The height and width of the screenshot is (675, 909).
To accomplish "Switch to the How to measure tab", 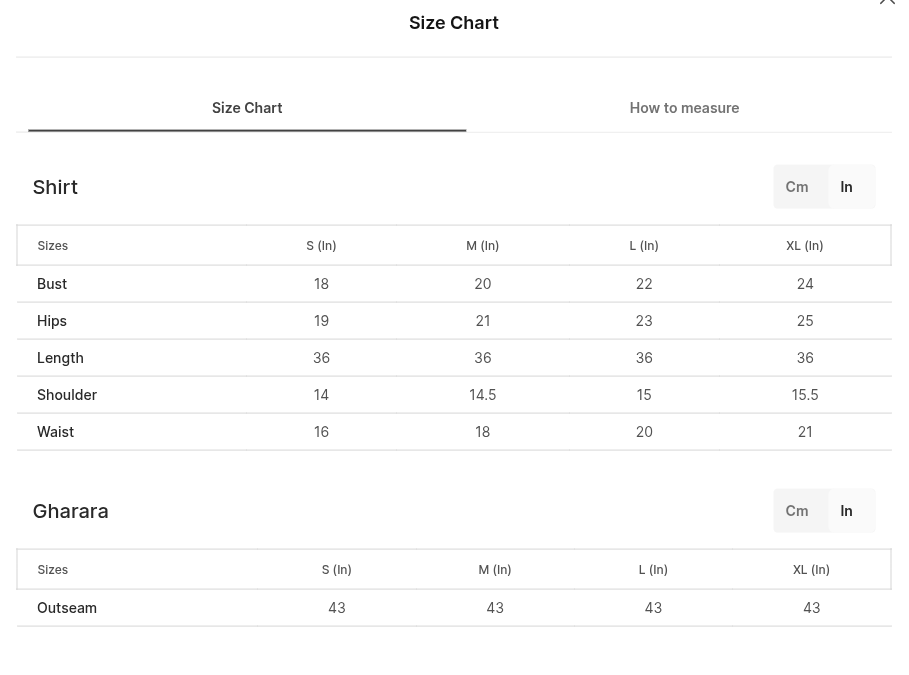I will 684,108.
